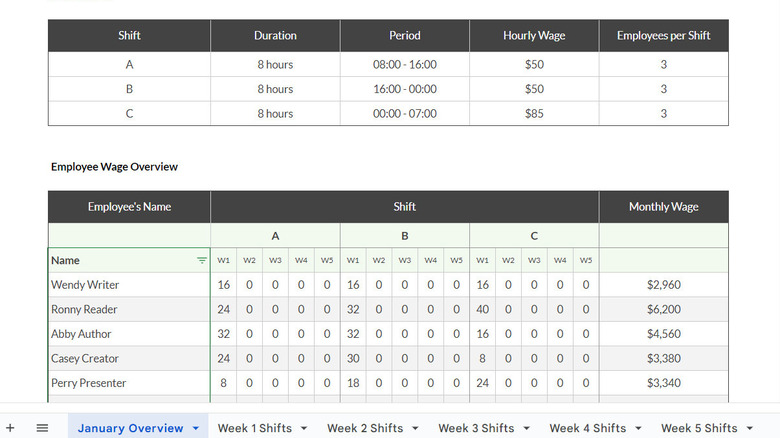Open Week 4 Shifts tab dropdown arrow
Image resolution: width=780 pixels, height=438 pixels.
click(x=637, y=429)
